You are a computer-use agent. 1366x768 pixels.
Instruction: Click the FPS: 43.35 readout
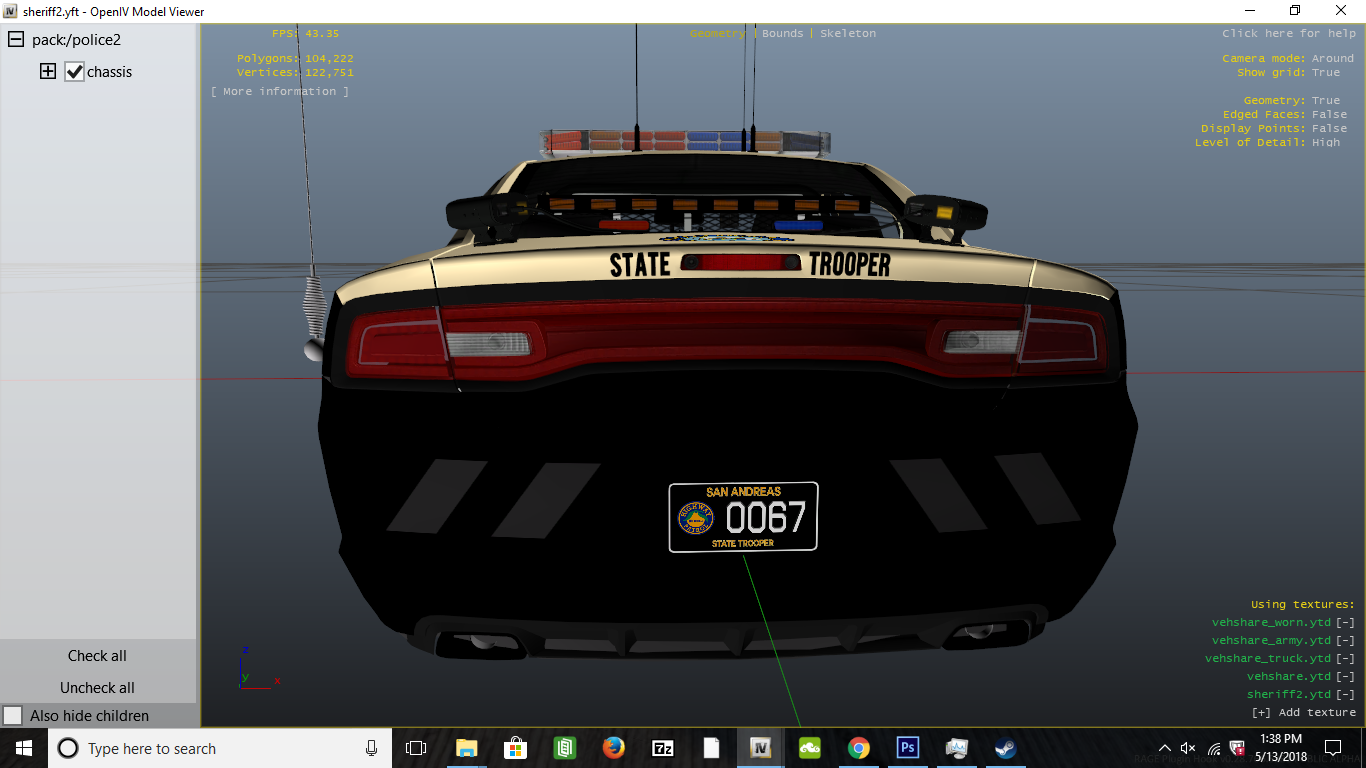click(x=305, y=34)
